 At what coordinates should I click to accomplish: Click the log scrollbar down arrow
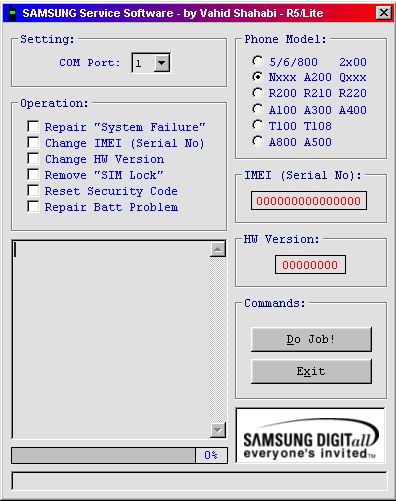pyautogui.click(x=218, y=430)
